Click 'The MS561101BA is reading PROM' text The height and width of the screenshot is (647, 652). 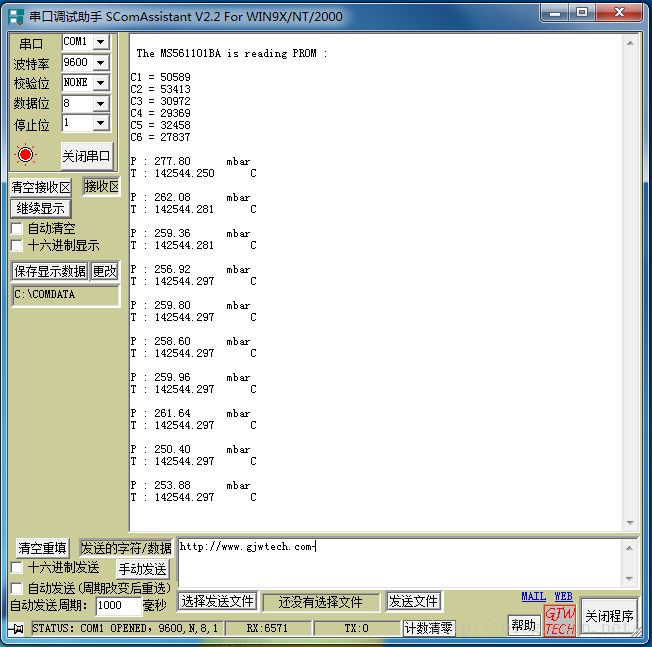point(227,54)
